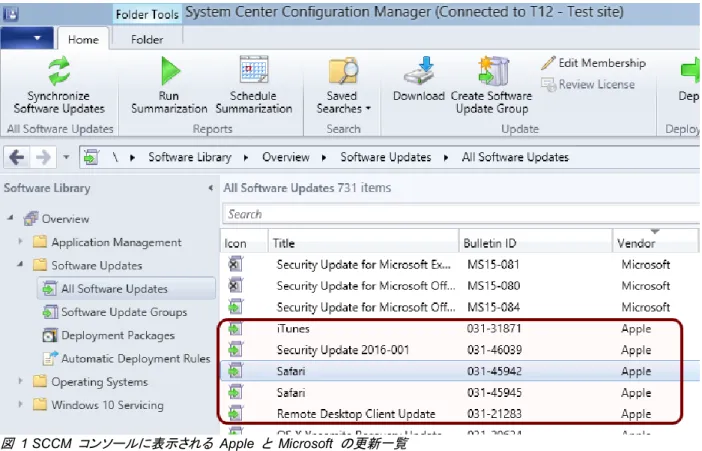Click Bulletin ID 031-45945 cell
Image resolution: width=702 pixels, height=451 pixels.
click(x=494, y=393)
